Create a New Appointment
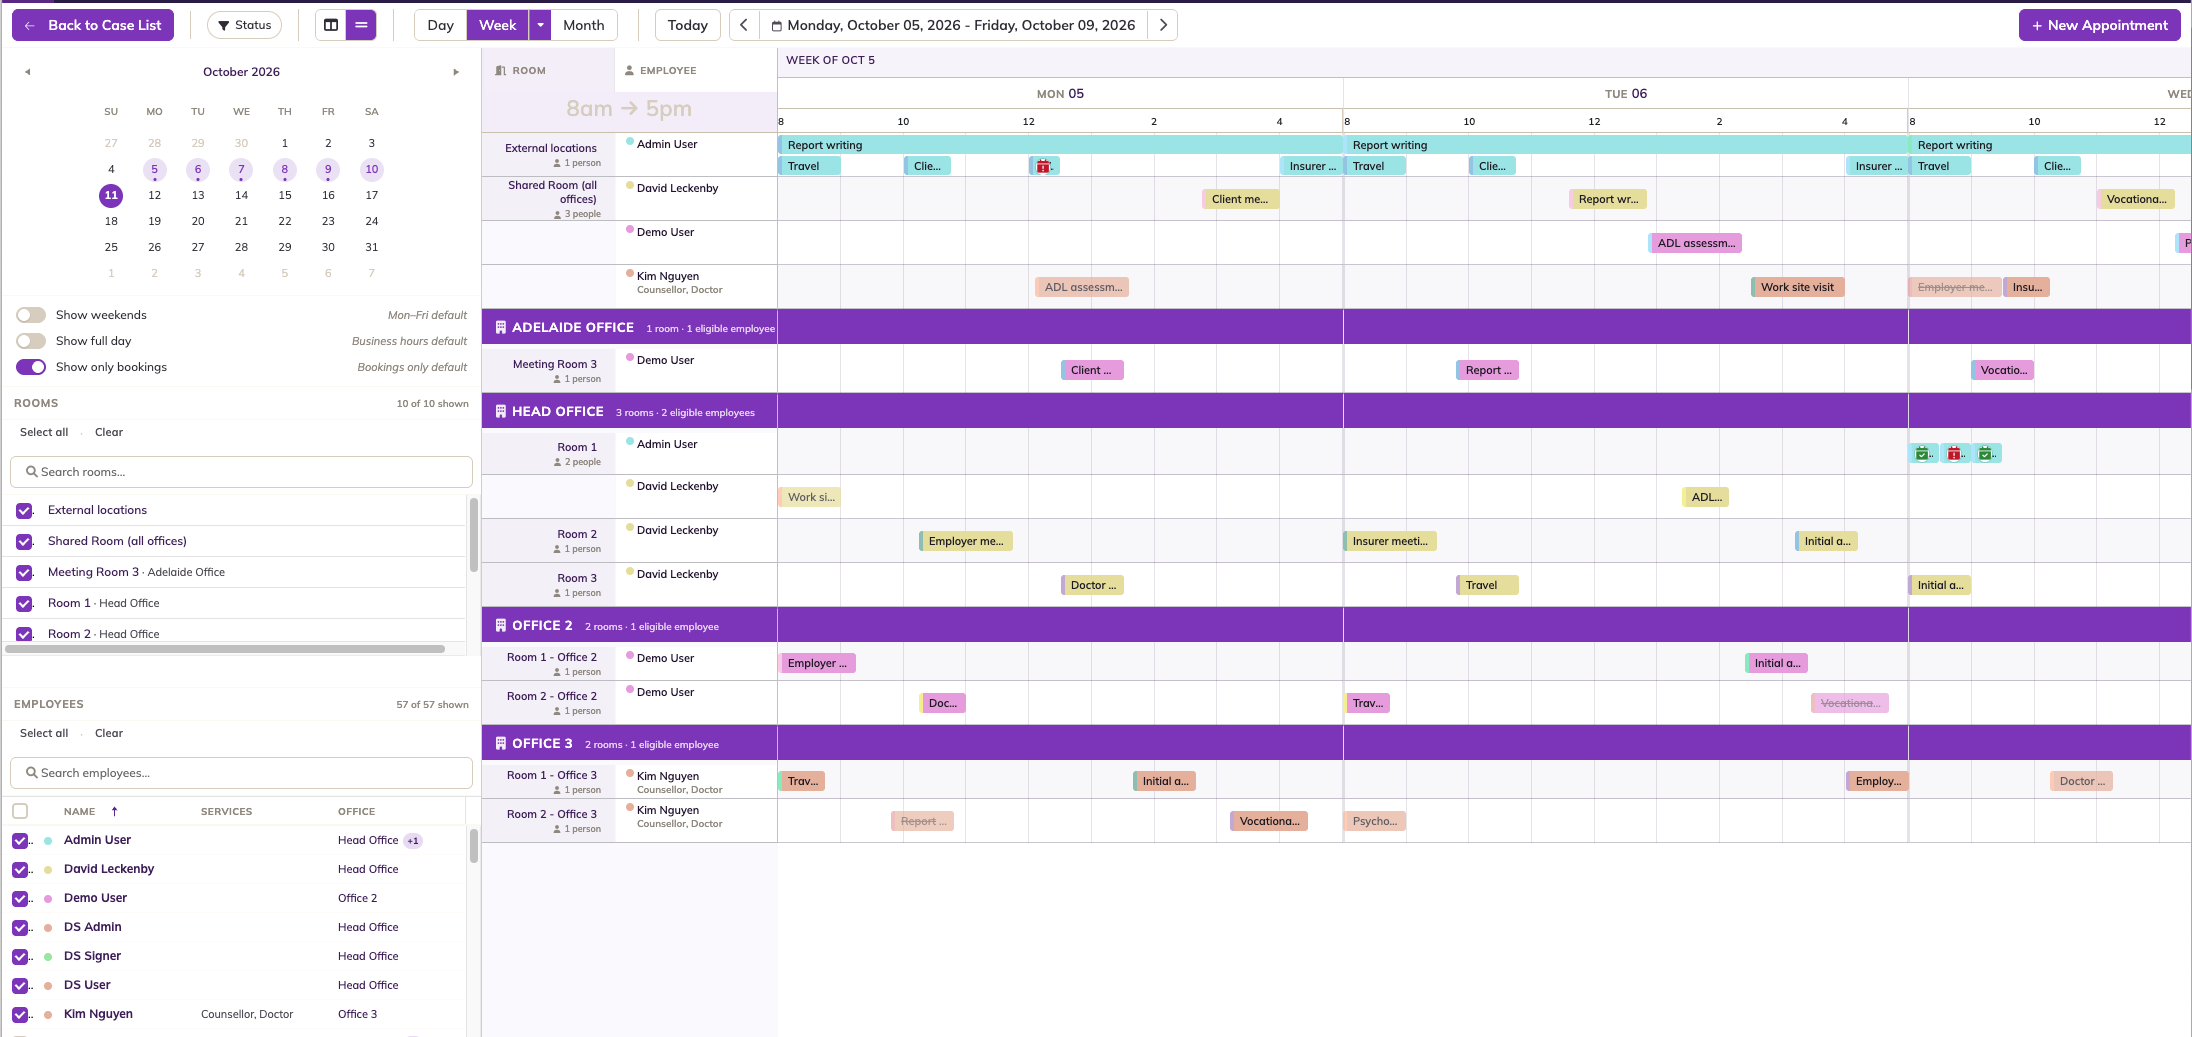2192x1037 pixels. pyautogui.click(x=2099, y=25)
